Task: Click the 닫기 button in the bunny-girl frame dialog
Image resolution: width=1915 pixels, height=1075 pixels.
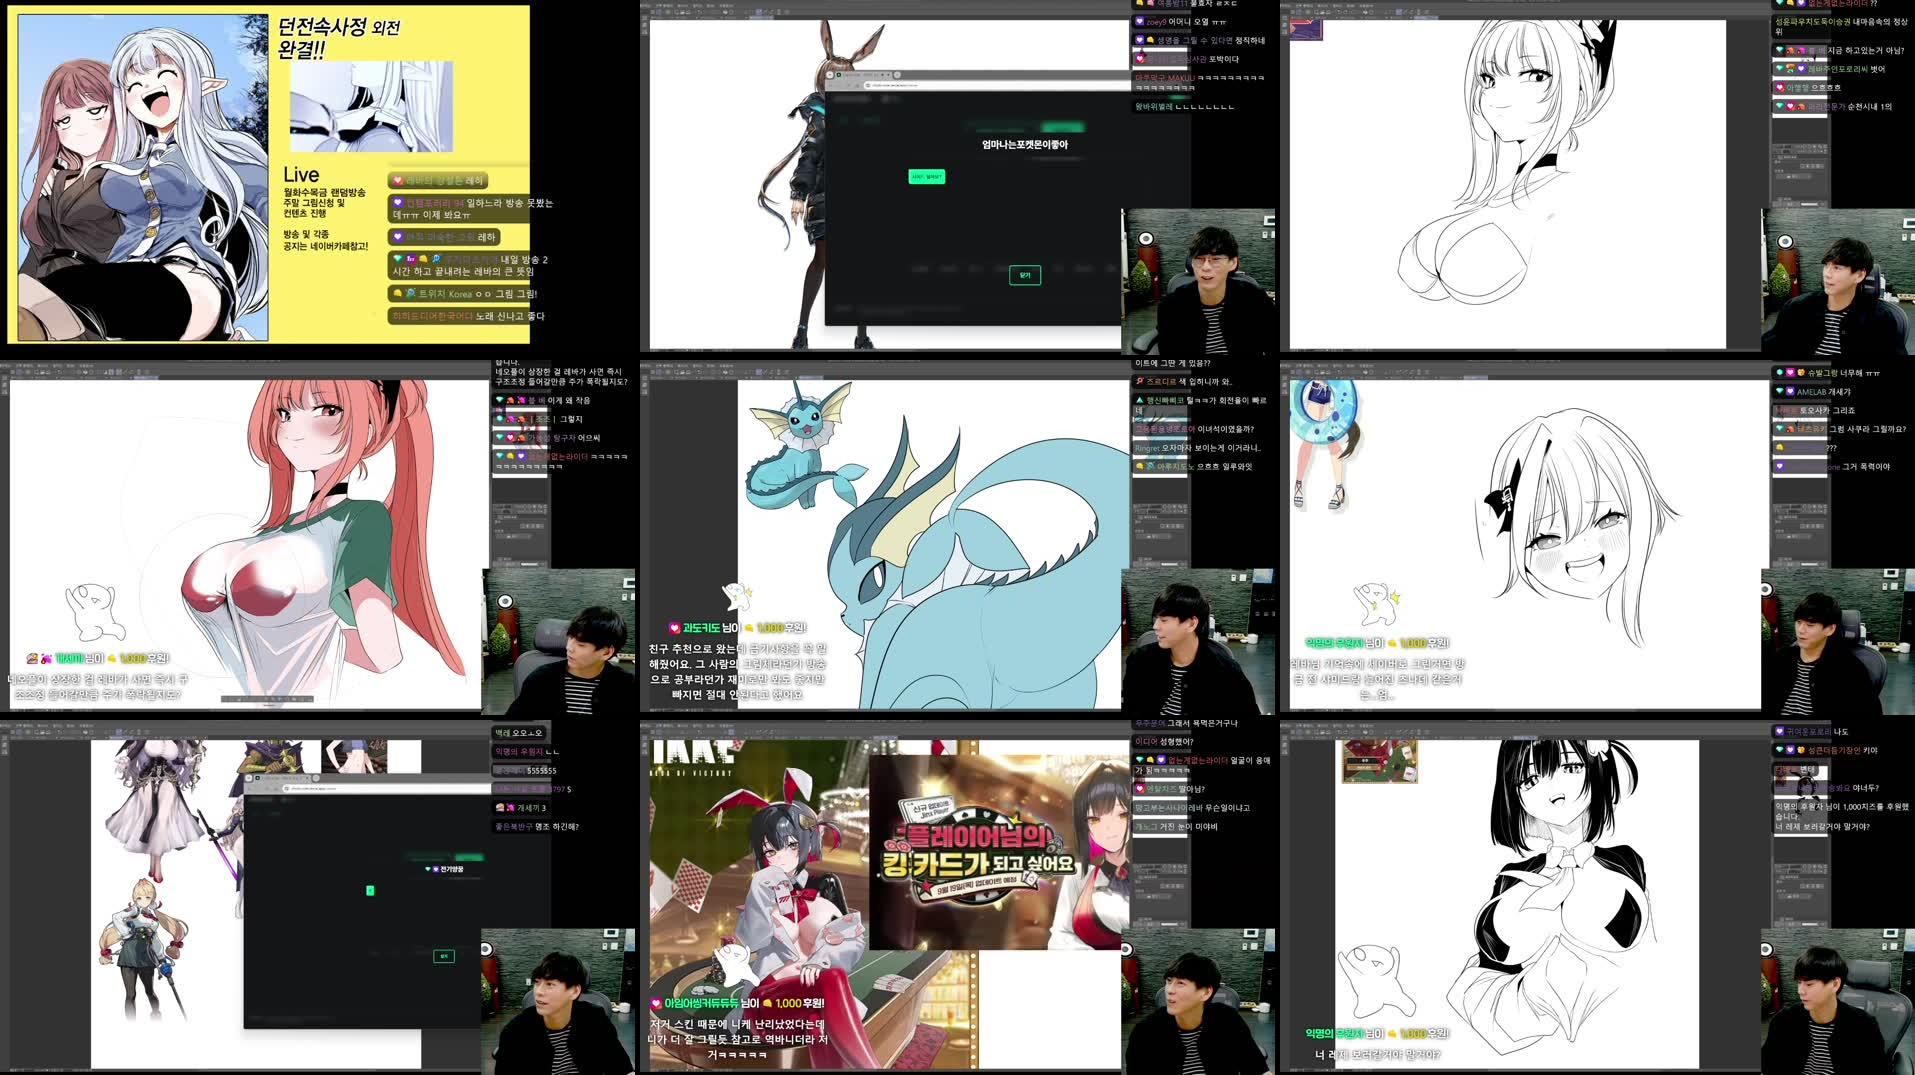Action: pos(1025,275)
